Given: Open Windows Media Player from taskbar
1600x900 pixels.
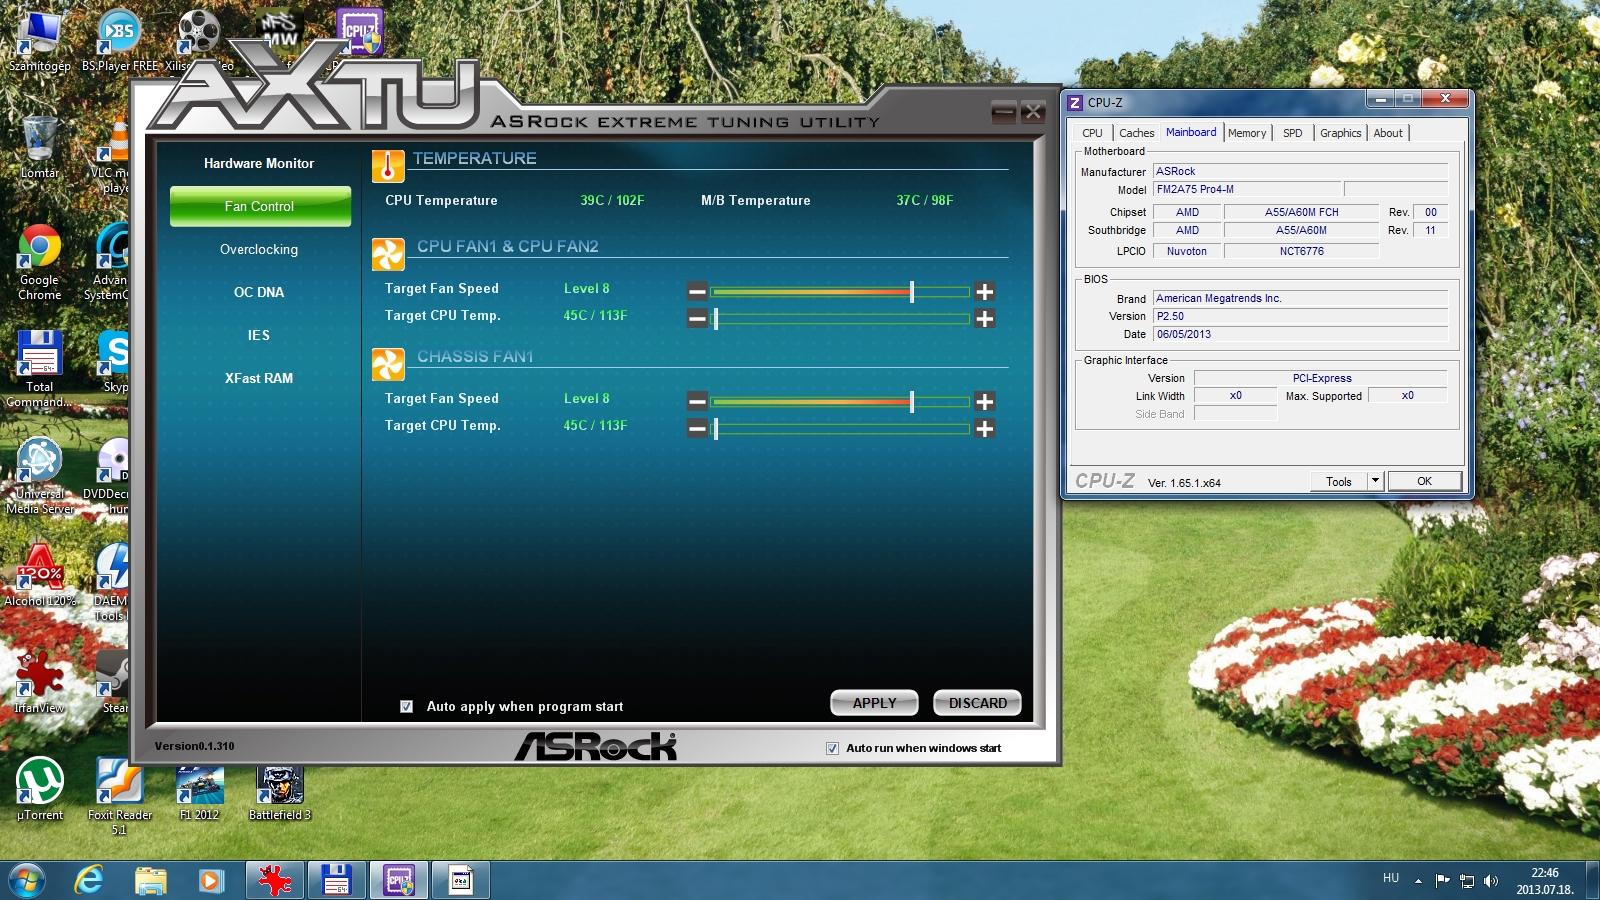Looking at the screenshot, I should click(210, 880).
